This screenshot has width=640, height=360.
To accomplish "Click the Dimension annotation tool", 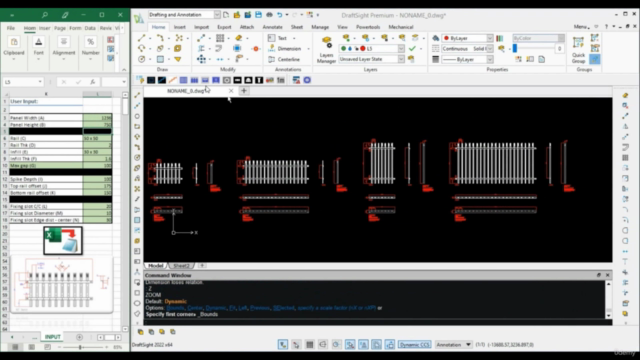I will coord(284,49).
